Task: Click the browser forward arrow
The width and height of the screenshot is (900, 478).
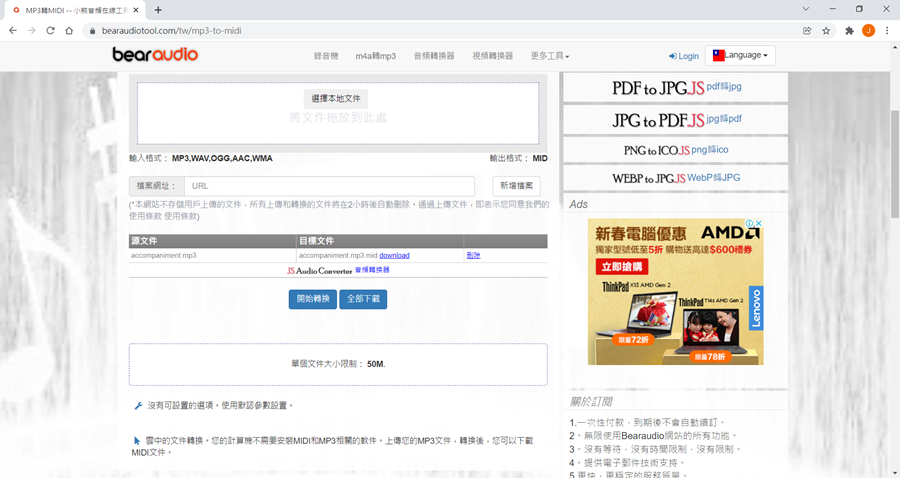Action: point(32,30)
